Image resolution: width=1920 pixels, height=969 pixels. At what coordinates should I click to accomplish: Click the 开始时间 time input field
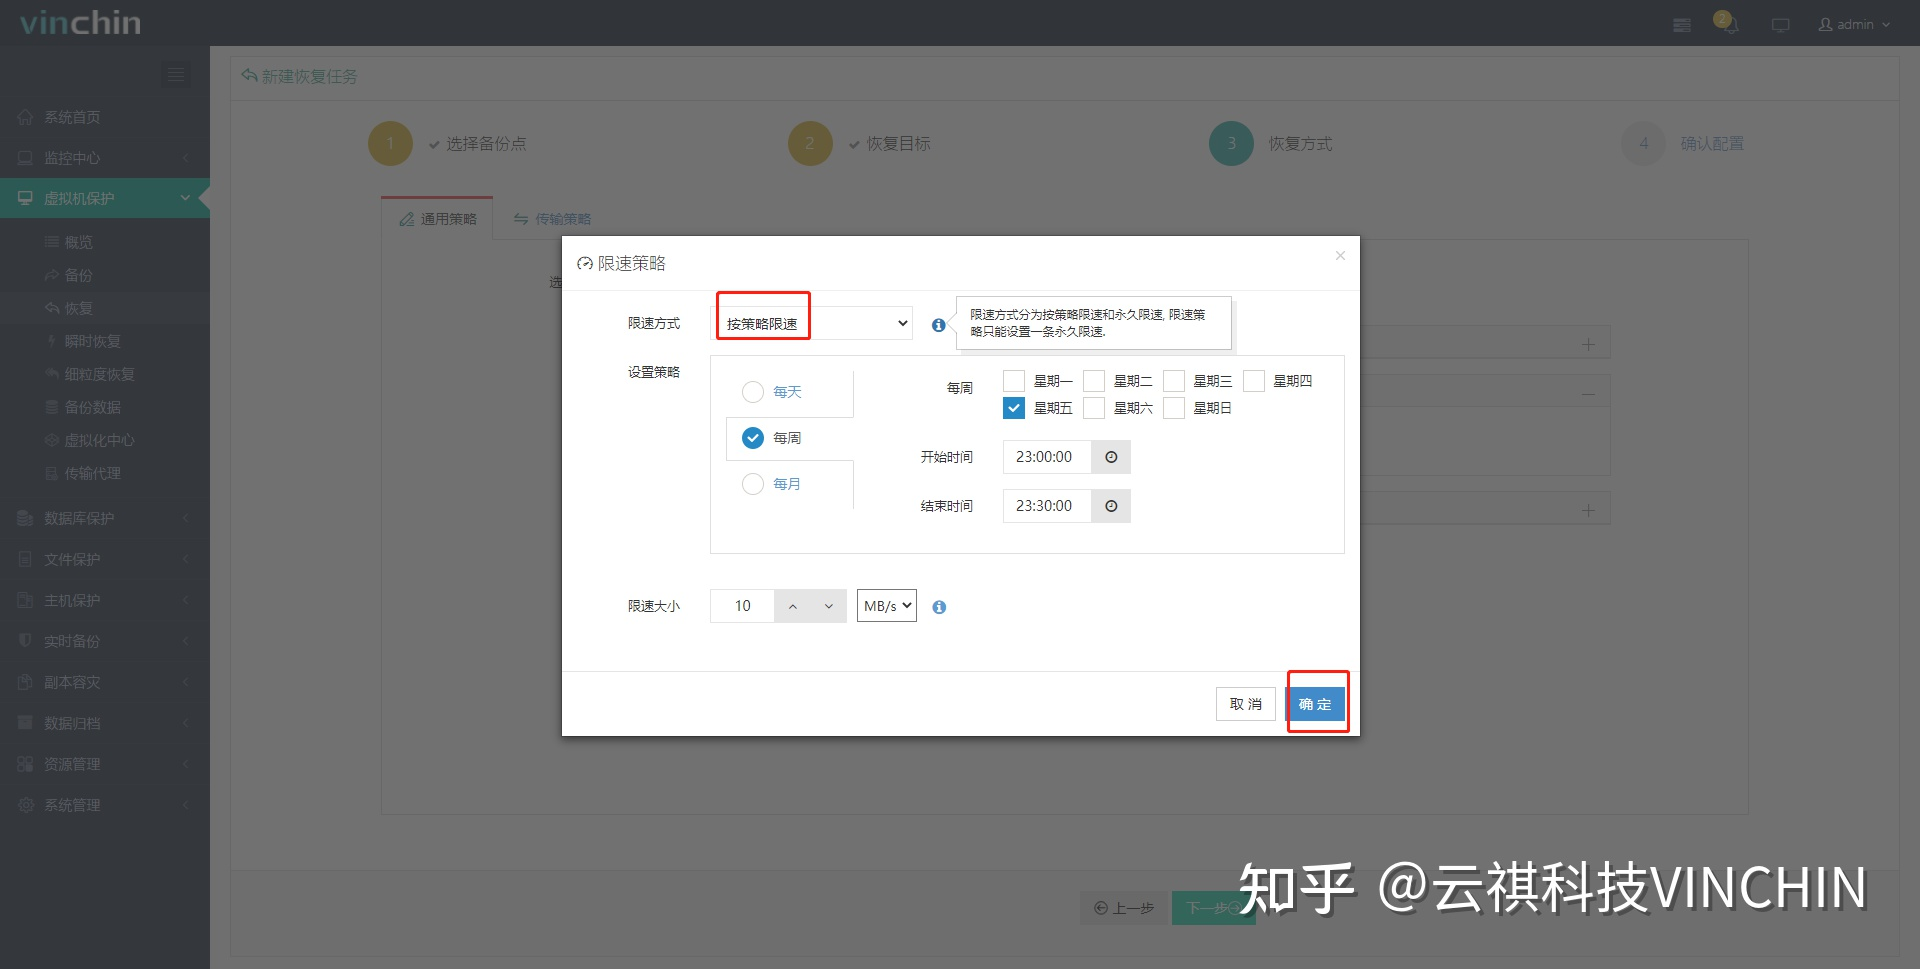tap(1046, 457)
